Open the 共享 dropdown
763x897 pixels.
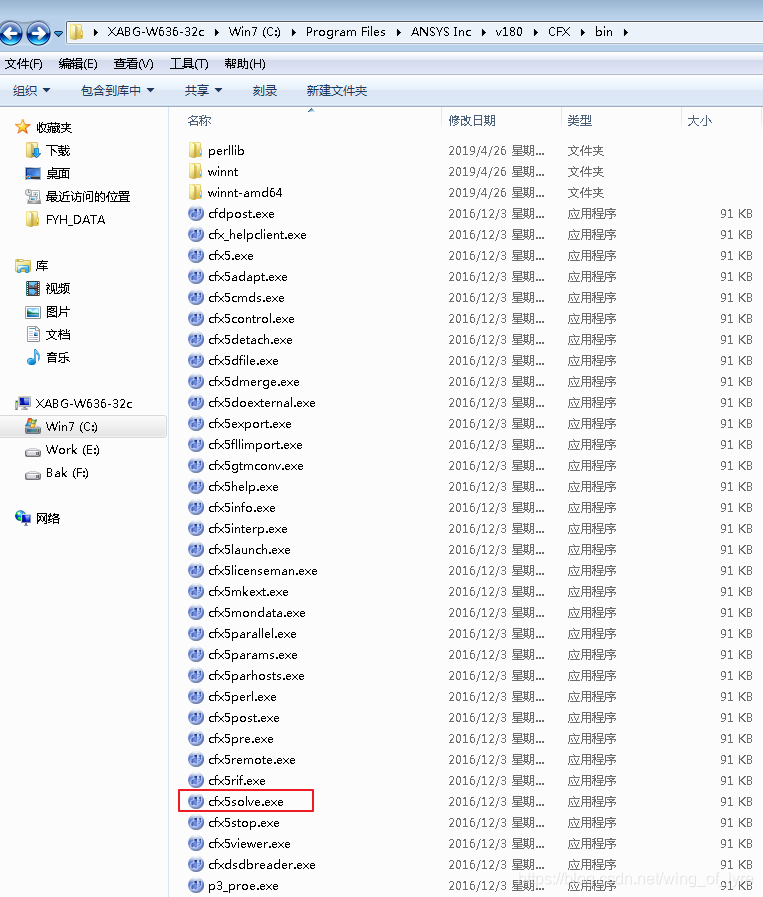coord(203,90)
